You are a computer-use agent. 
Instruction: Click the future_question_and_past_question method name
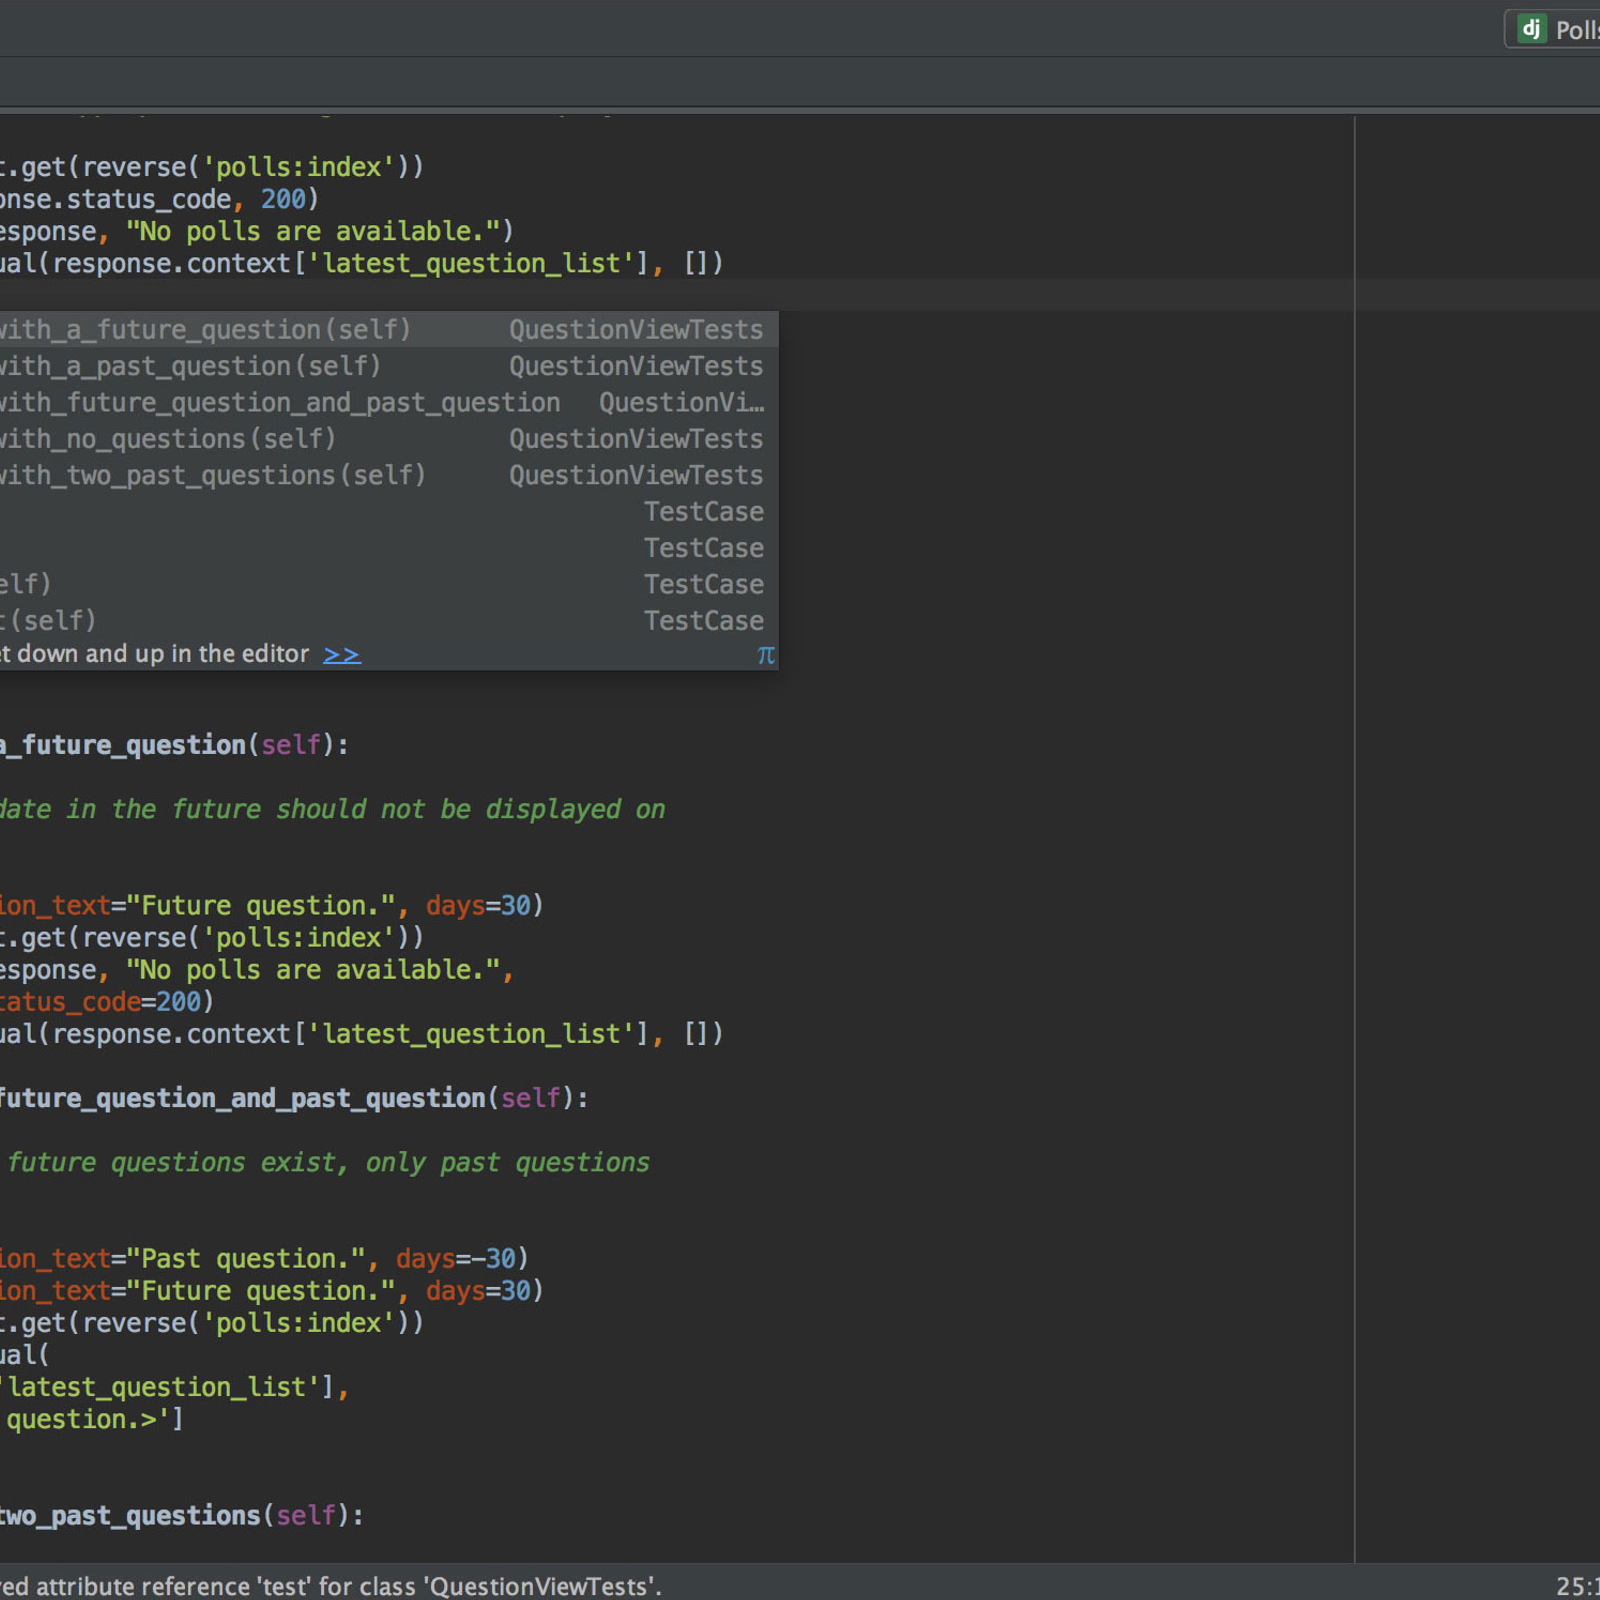[243, 1098]
